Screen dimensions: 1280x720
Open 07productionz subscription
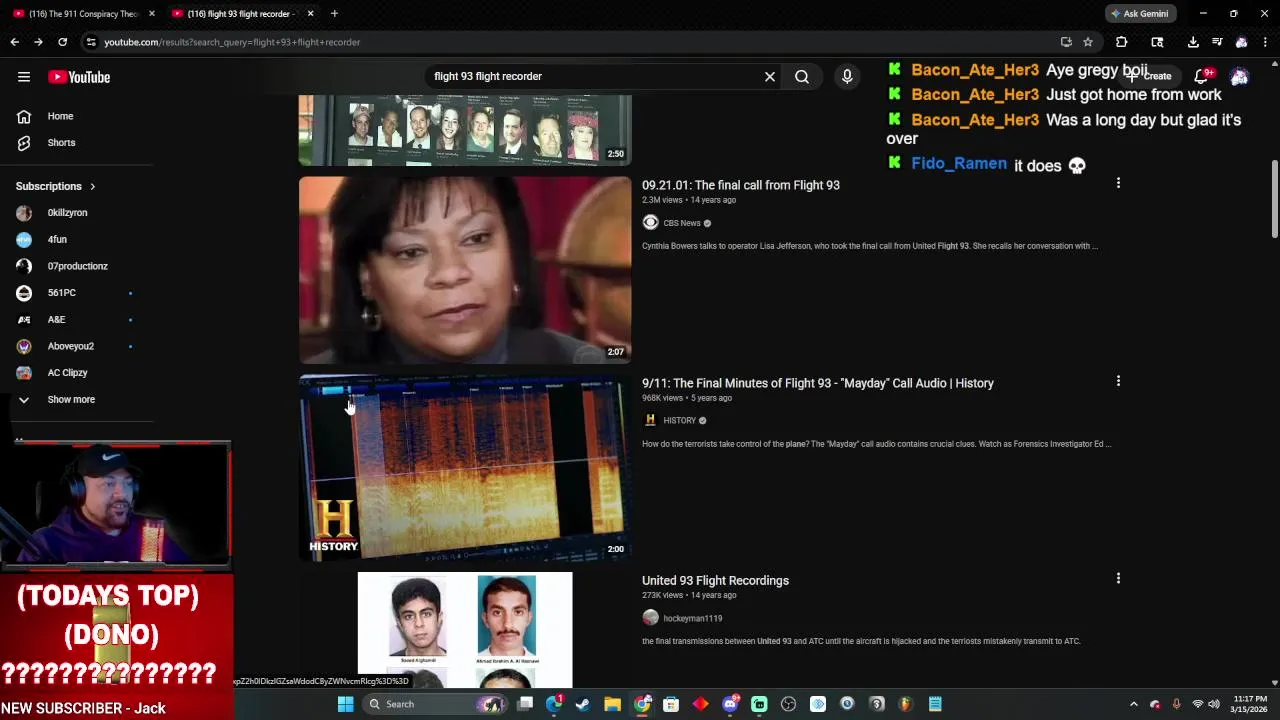(x=76, y=266)
